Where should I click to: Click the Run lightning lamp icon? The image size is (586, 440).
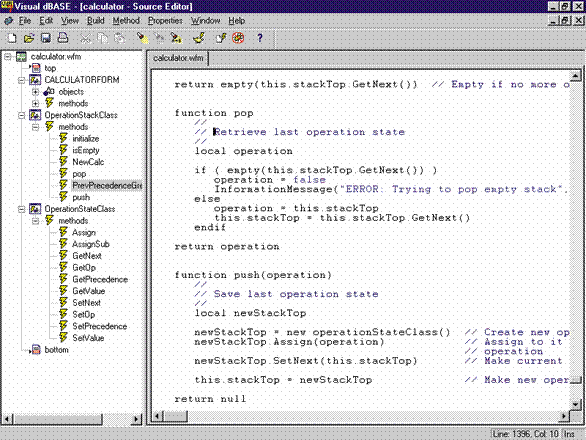pos(199,38)
